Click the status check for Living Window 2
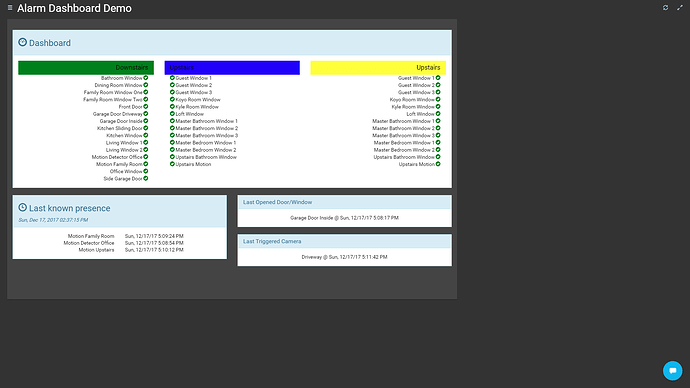The width and height of the screenshot is (690, 388). pos(146,150)
